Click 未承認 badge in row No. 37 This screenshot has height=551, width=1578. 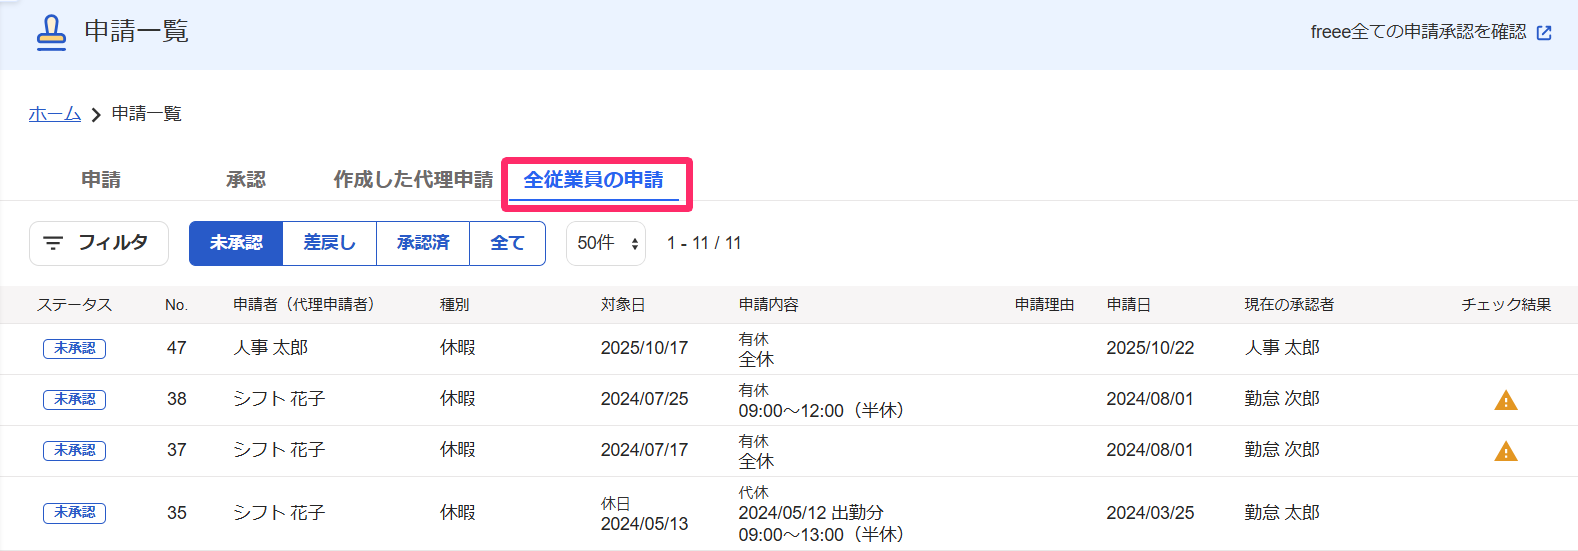point(75,450)
